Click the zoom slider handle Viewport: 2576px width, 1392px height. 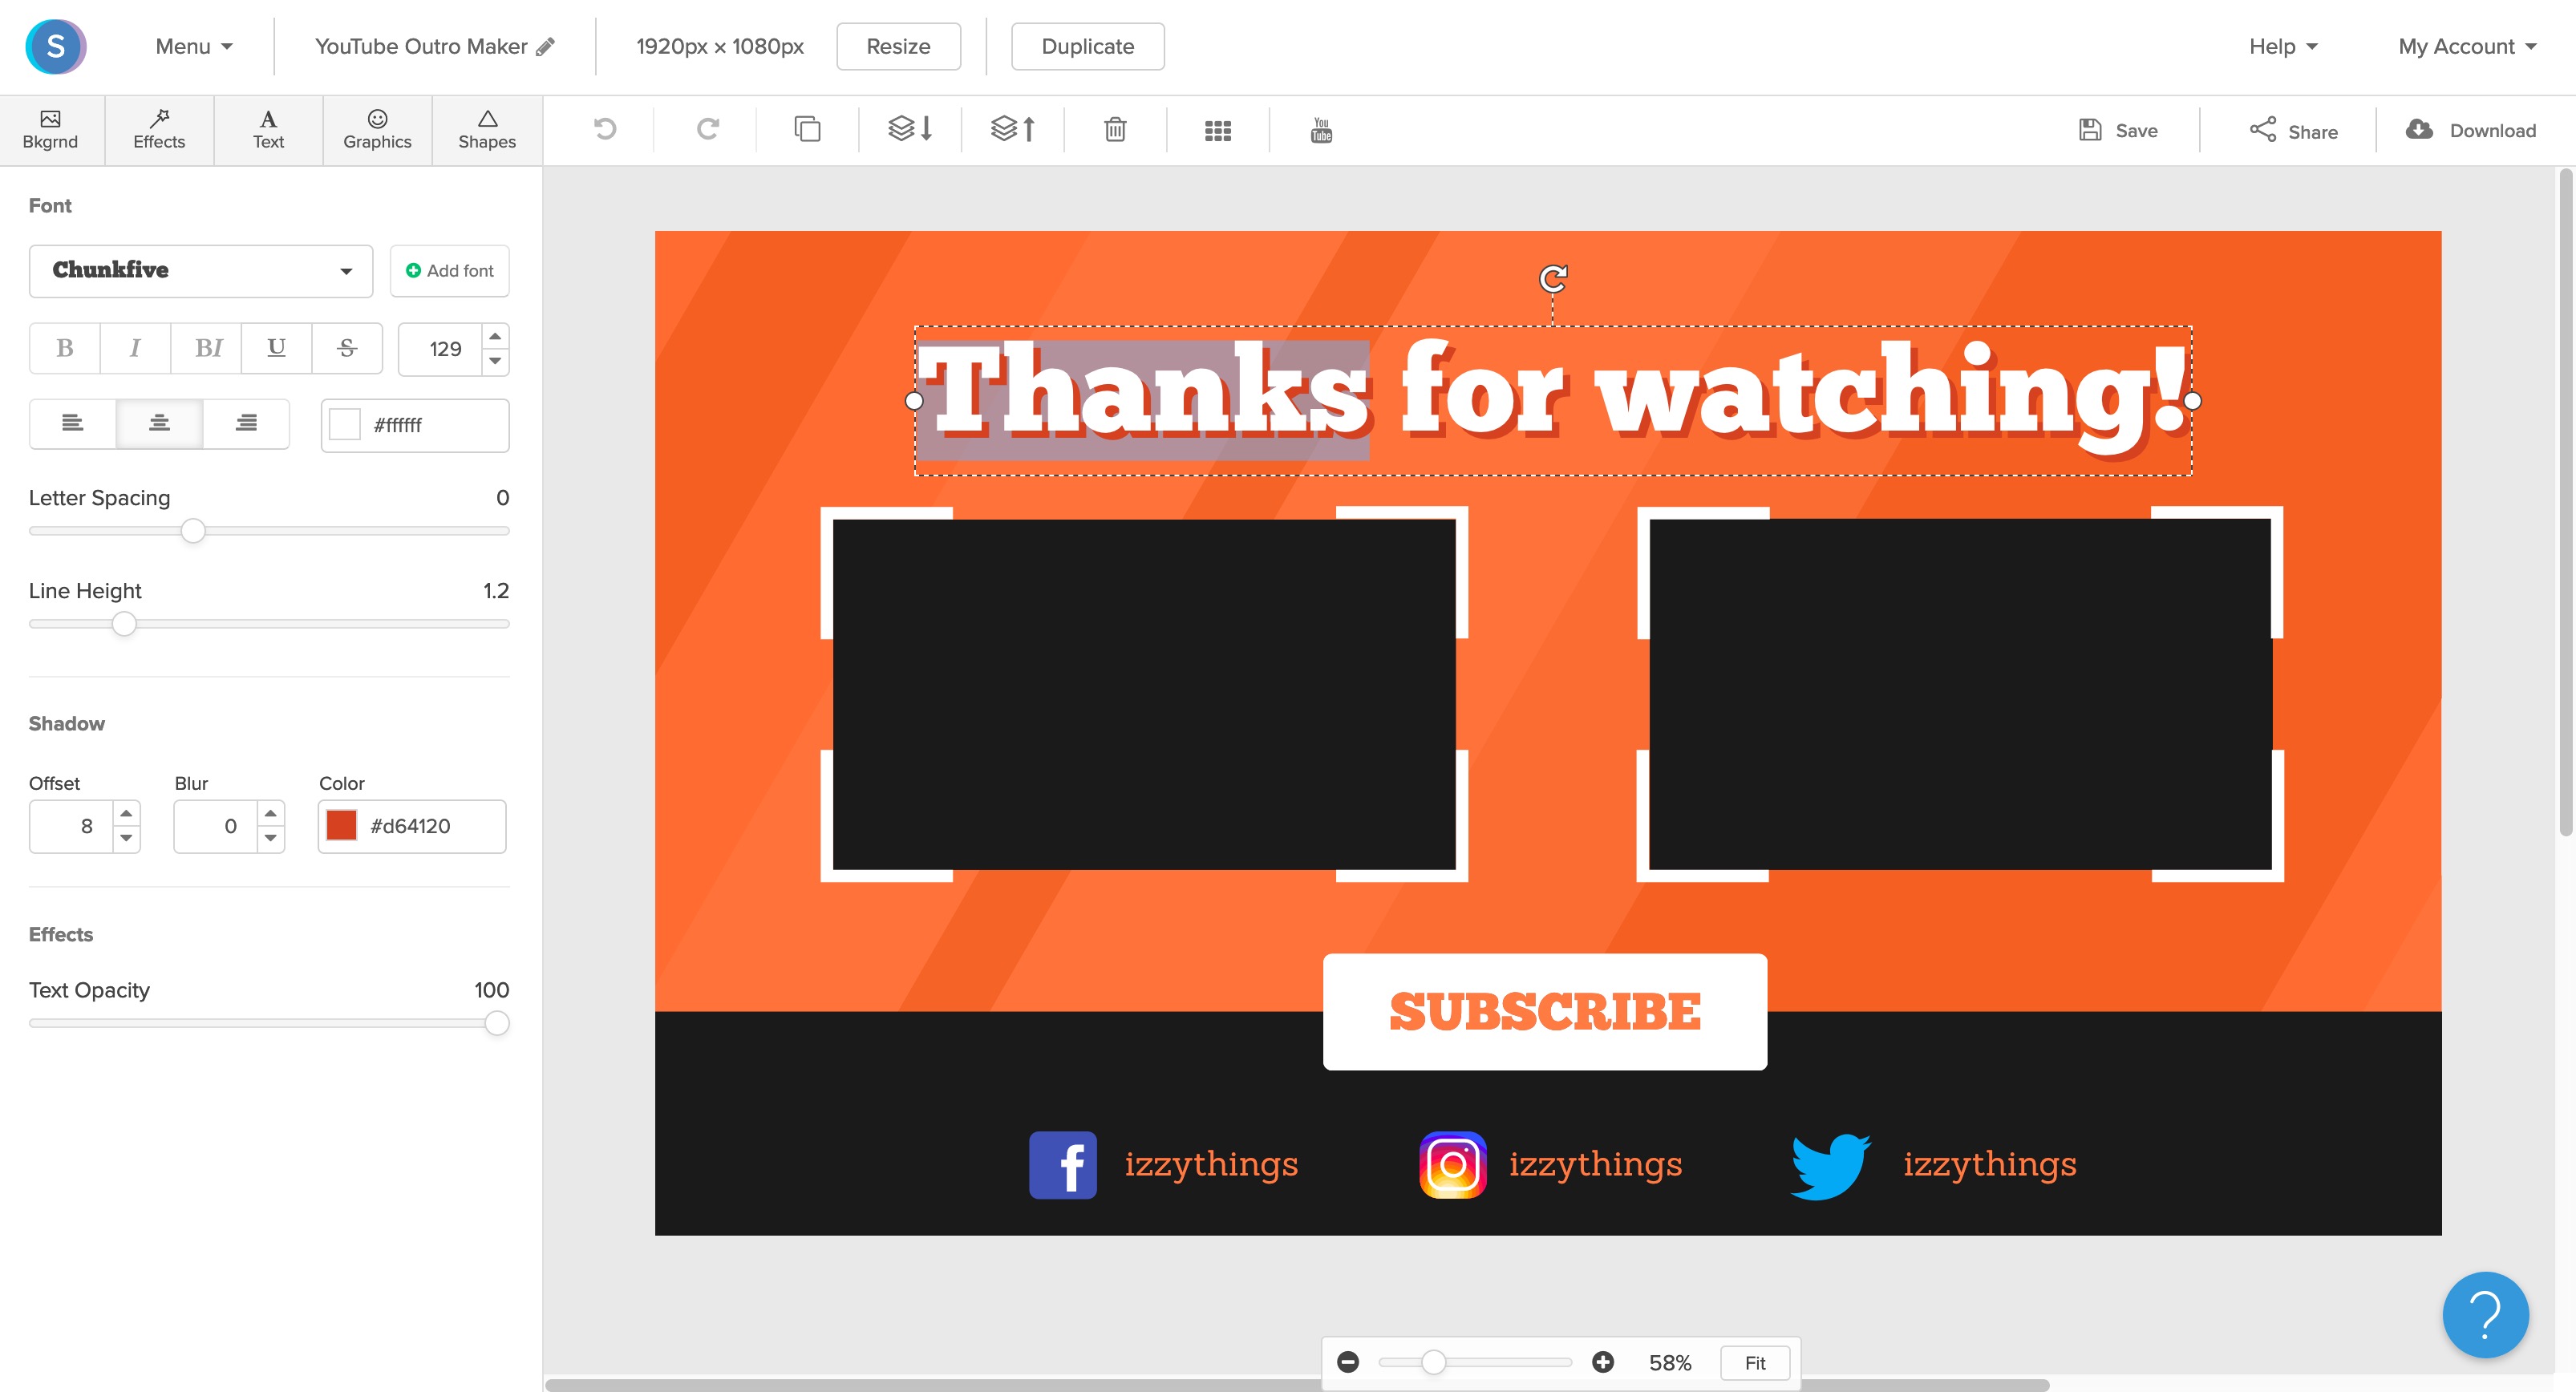[1433, 1362]
